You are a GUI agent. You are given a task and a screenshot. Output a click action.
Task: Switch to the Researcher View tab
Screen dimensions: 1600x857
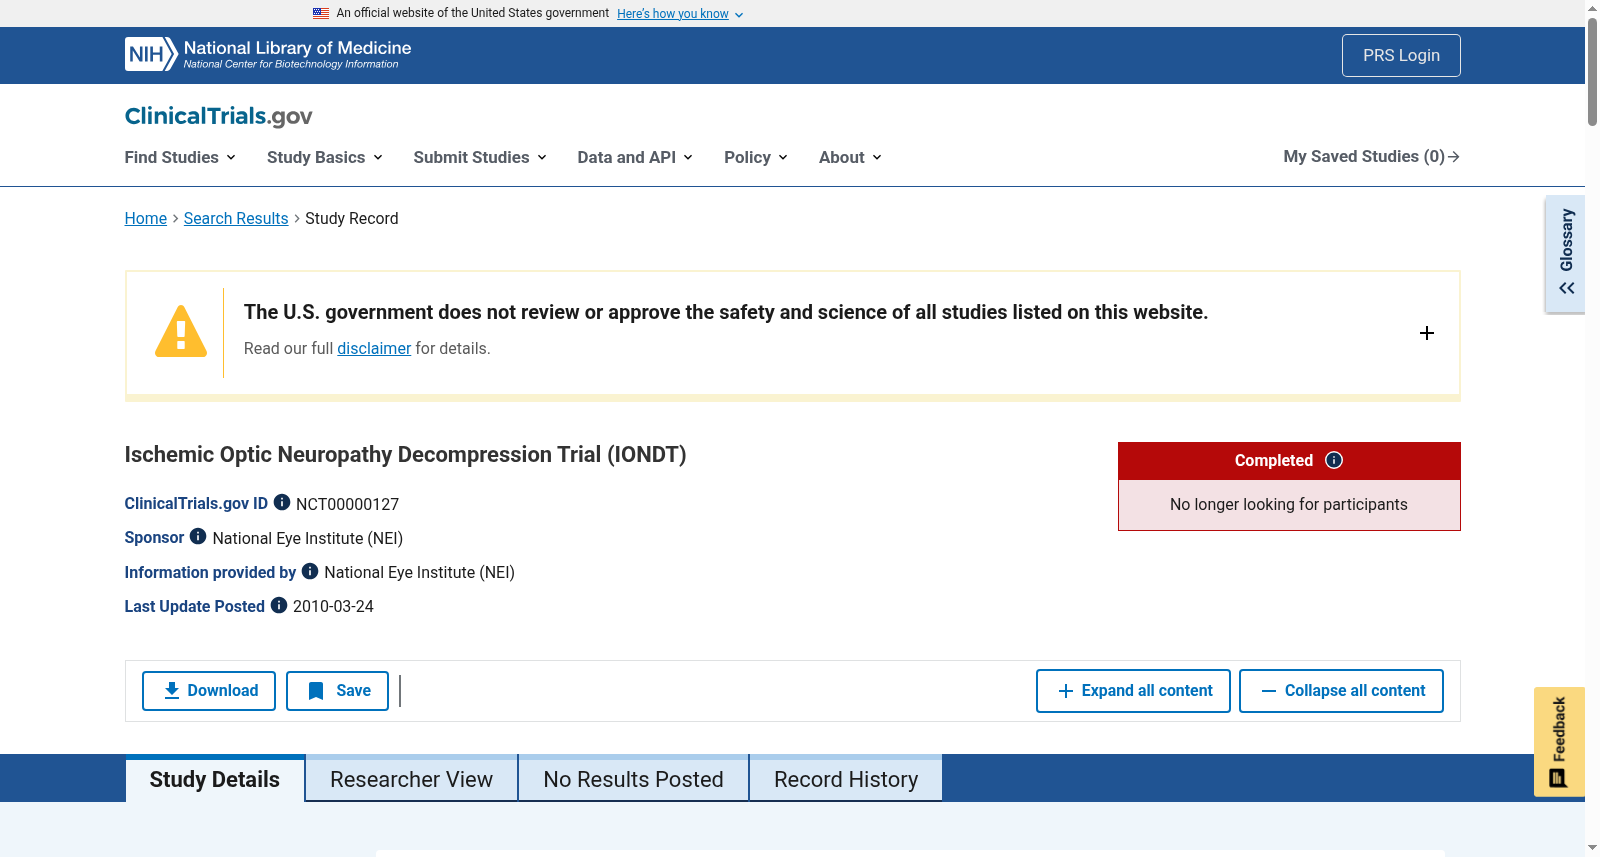(x=412, y=779)
